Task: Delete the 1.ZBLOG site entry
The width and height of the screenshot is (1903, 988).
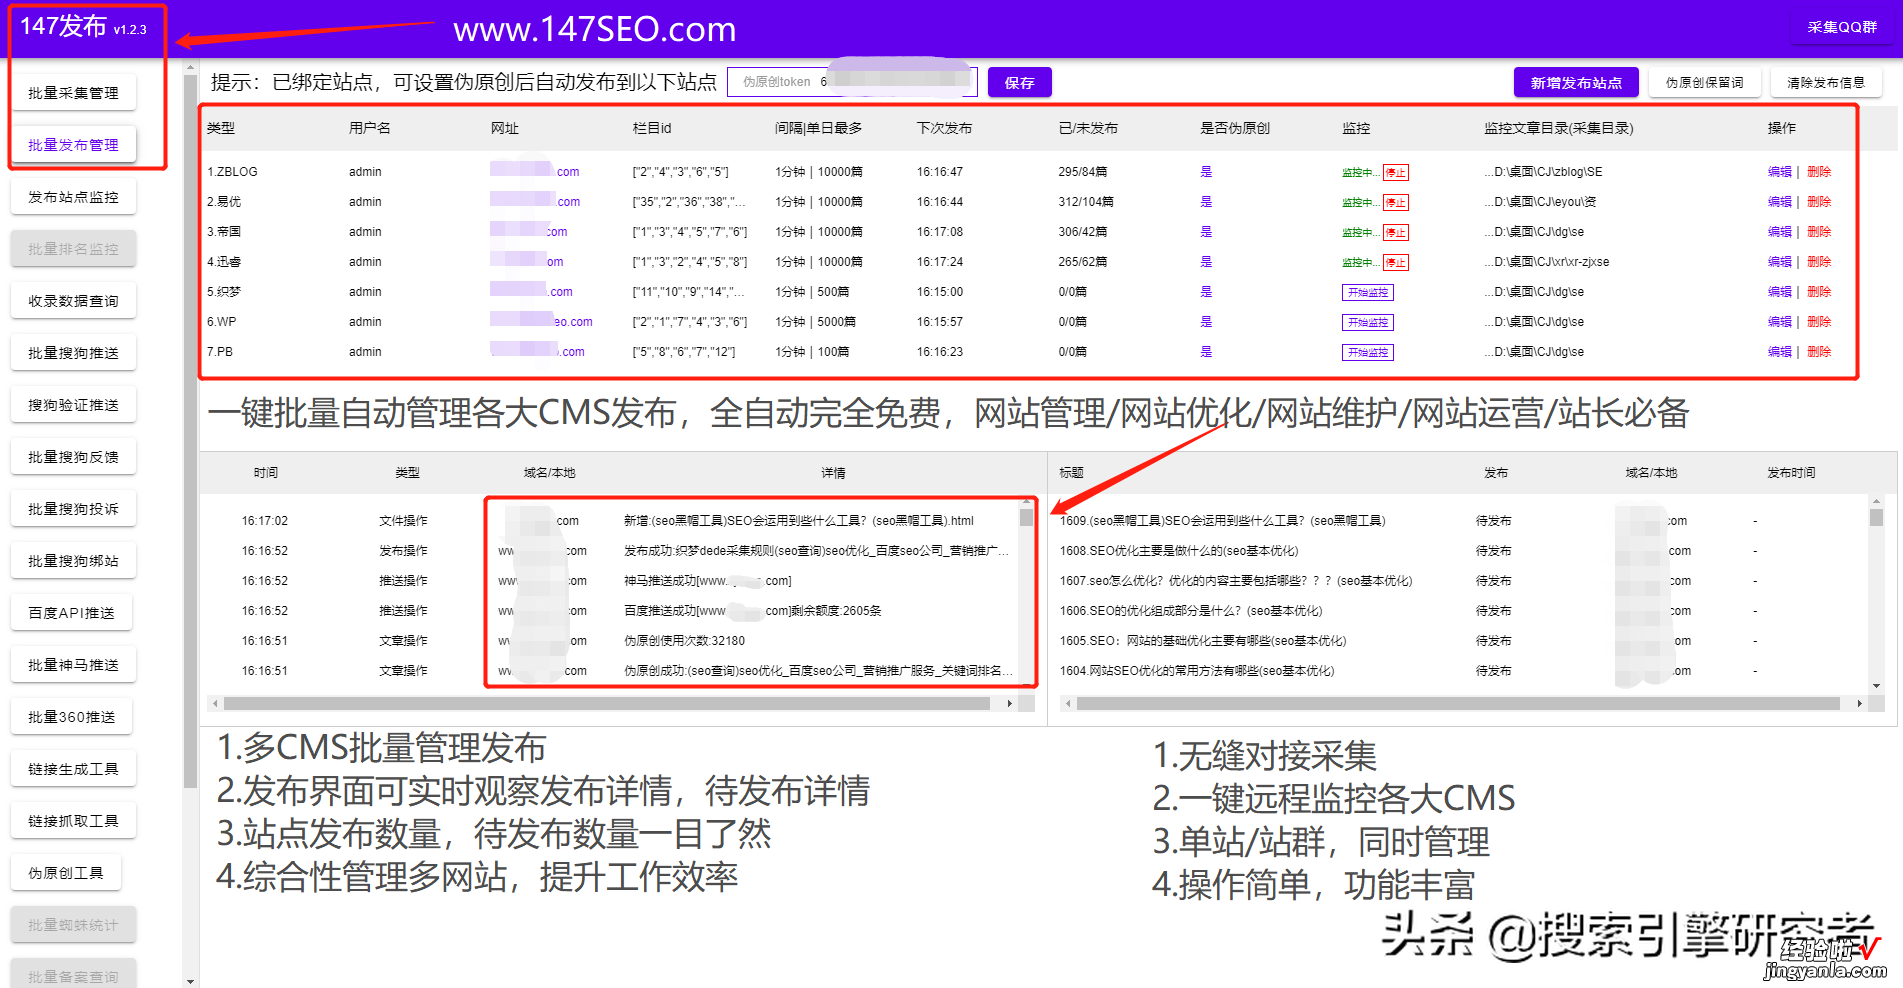Action: tap(1819, 172)
